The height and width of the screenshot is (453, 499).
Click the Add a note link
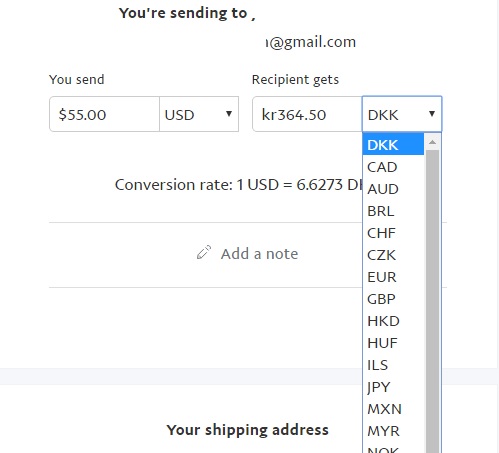pyautogui.click(x=259, y=254)
